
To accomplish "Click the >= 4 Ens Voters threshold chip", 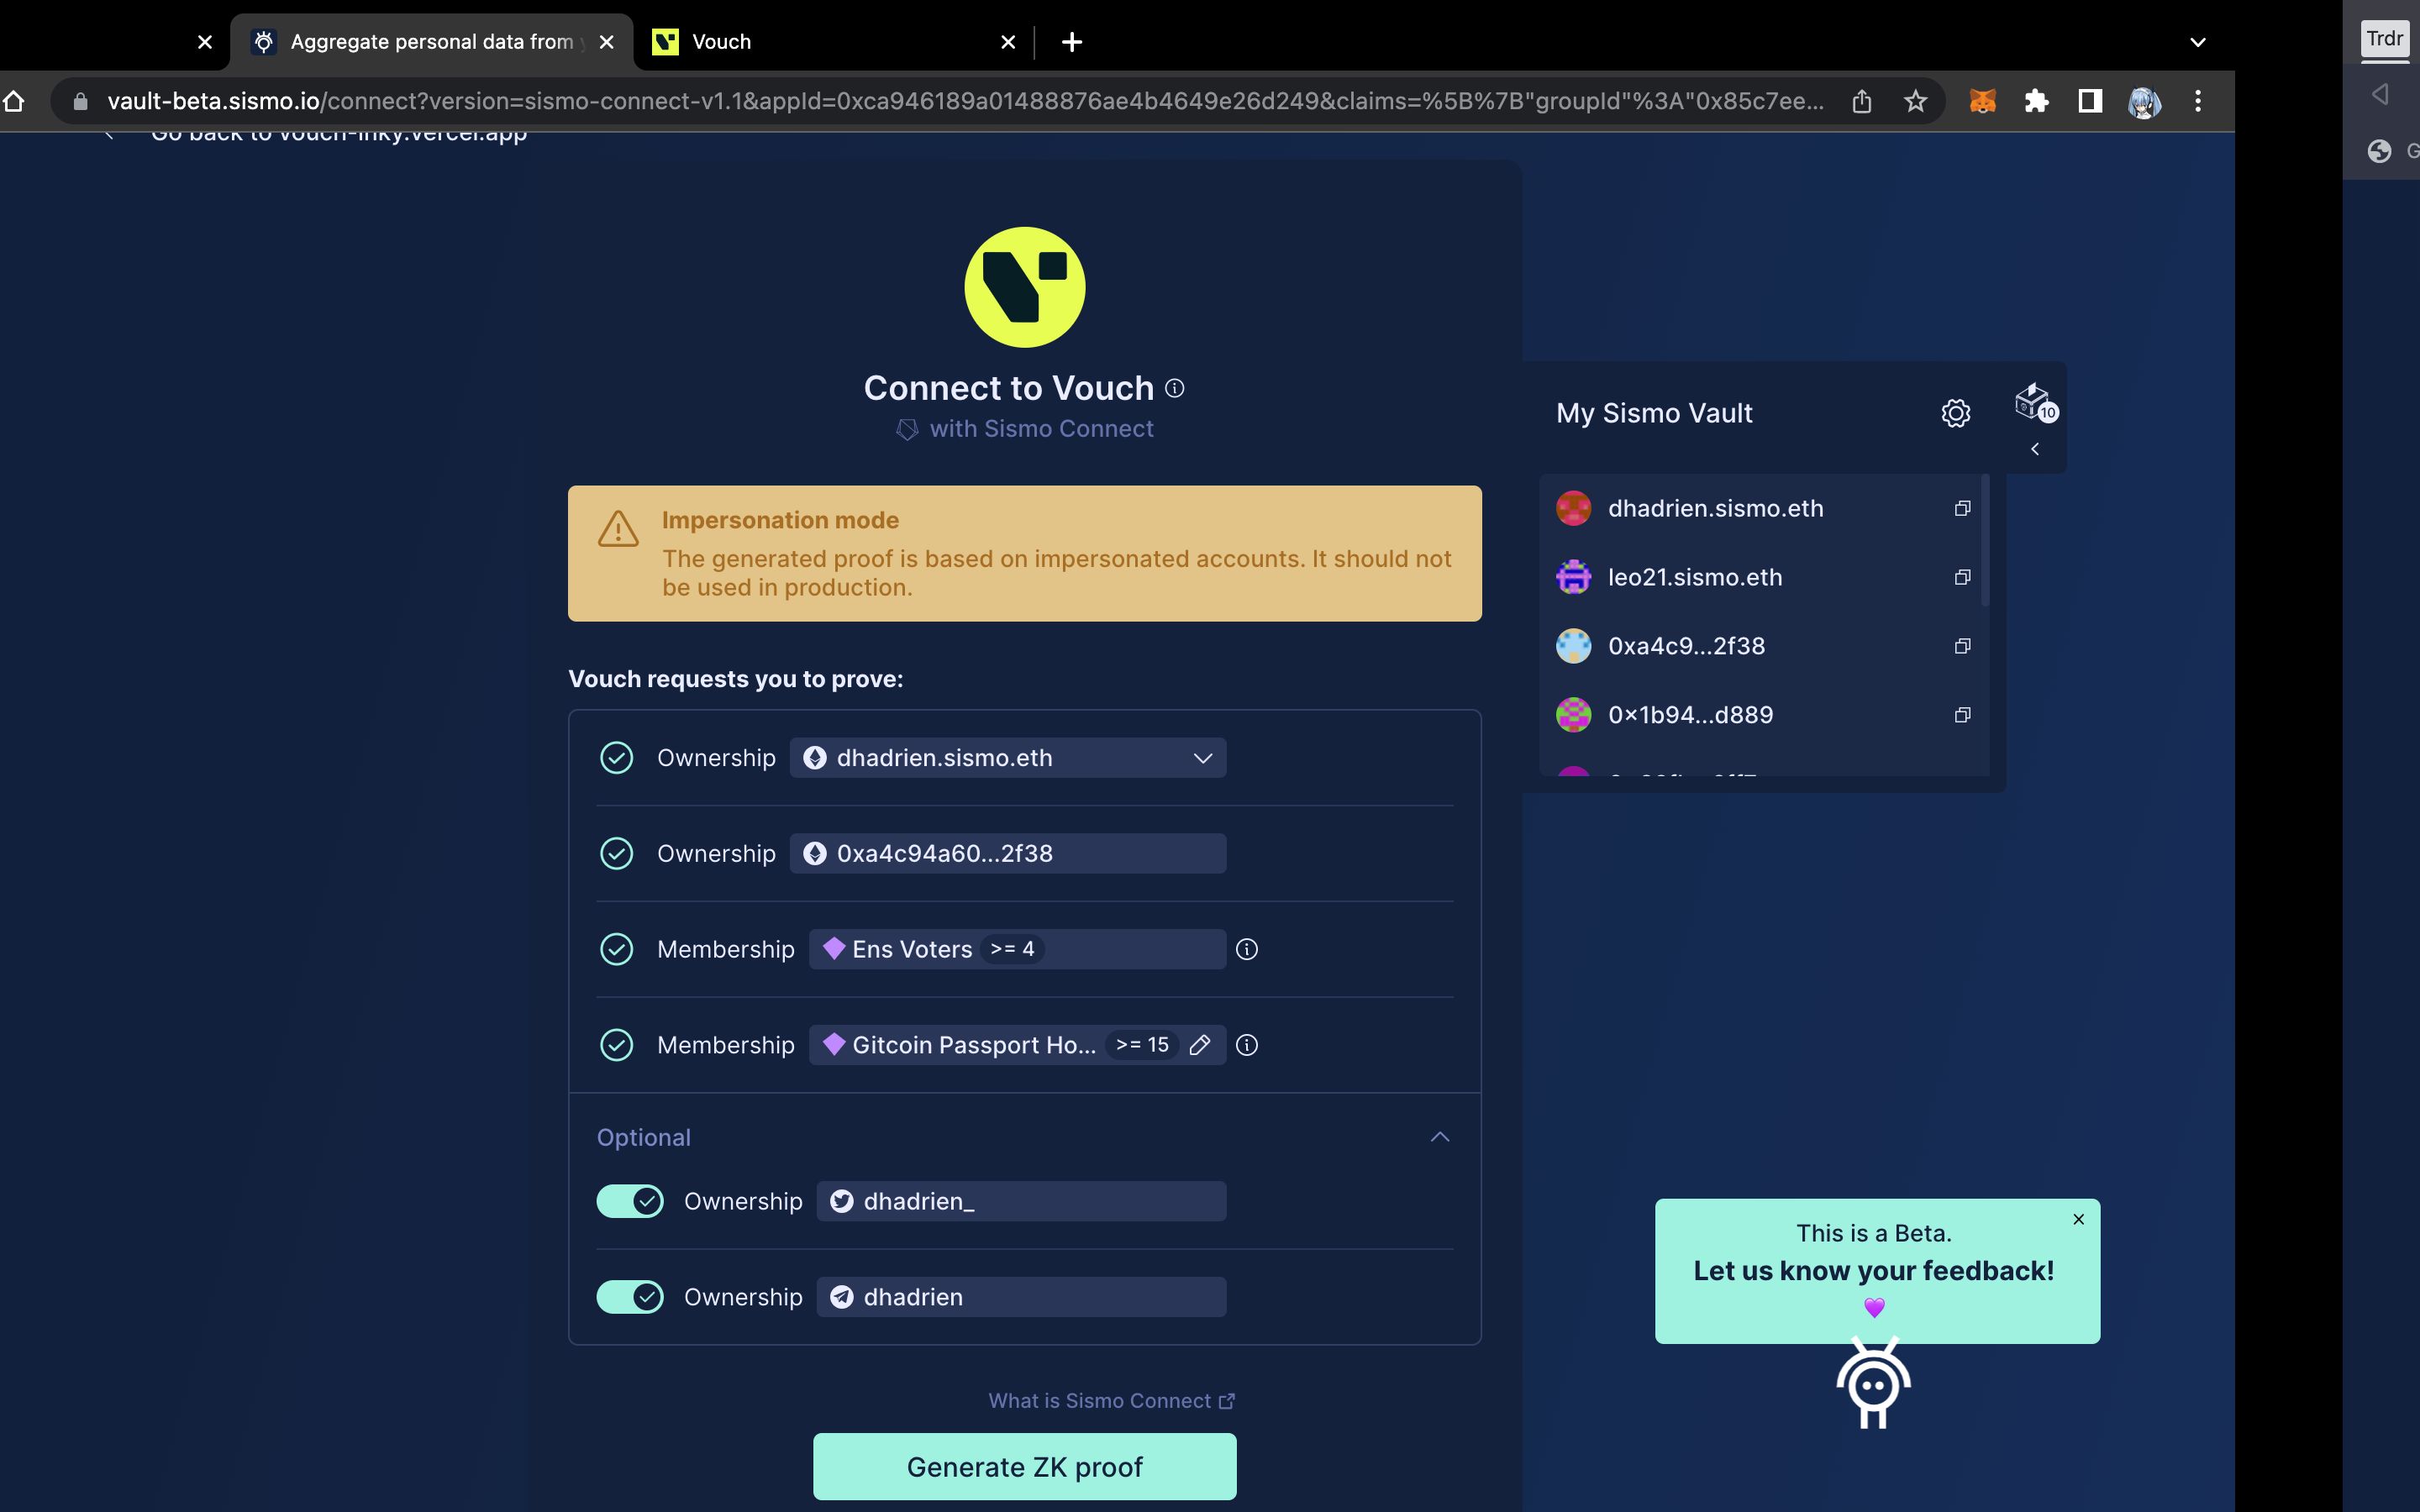I will pyautogui.click(x=1012, y=949).
